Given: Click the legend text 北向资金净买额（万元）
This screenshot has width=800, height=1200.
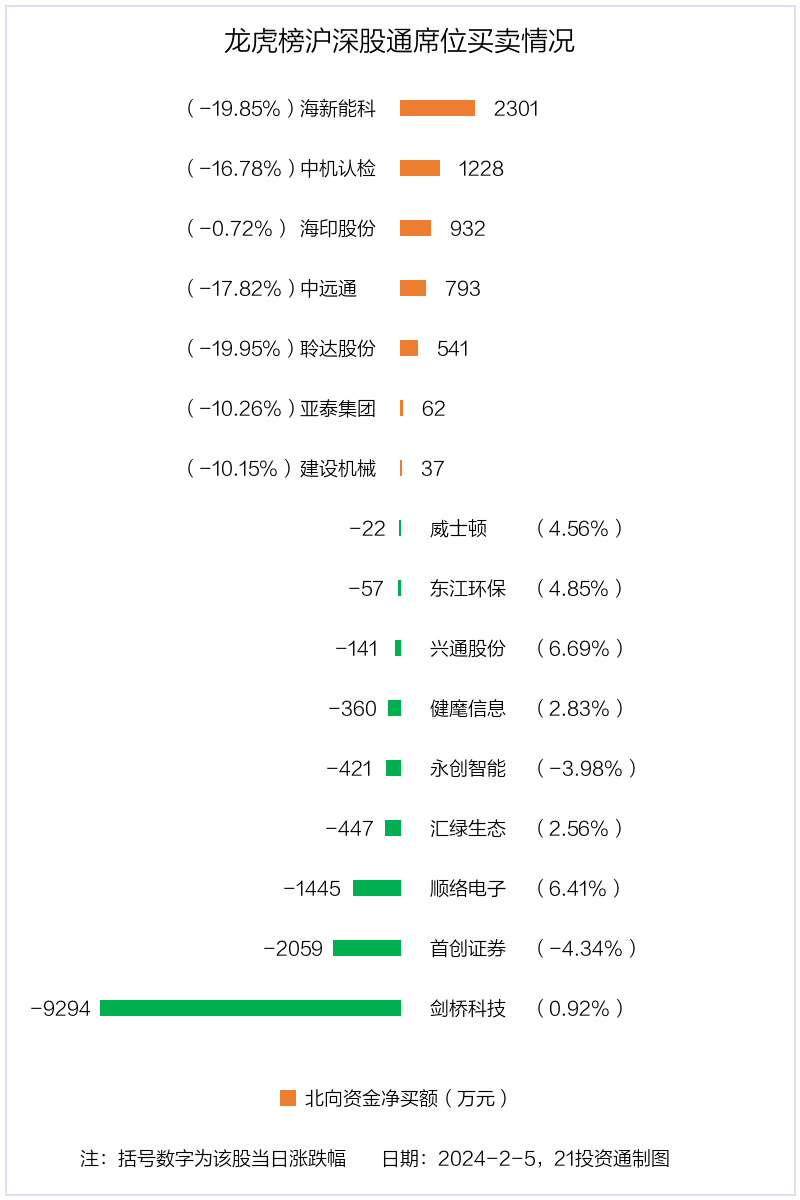Looking at the screenshot, I should (x=407, y=1098).
